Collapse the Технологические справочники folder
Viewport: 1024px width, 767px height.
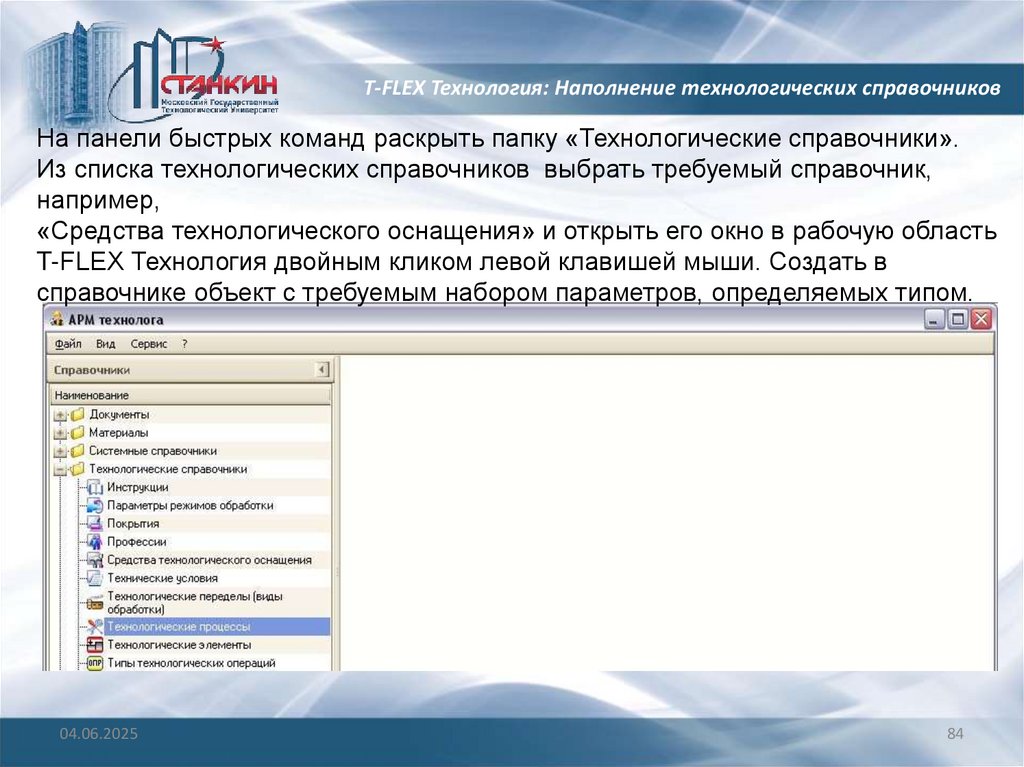tap(60, 470)
